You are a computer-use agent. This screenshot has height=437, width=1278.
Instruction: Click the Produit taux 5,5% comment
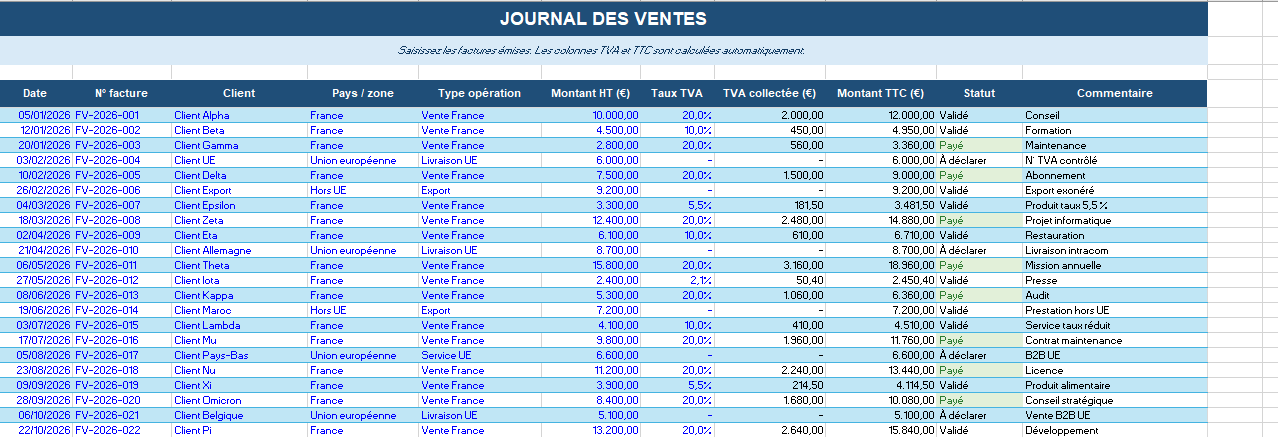(x=1114, y=205)
